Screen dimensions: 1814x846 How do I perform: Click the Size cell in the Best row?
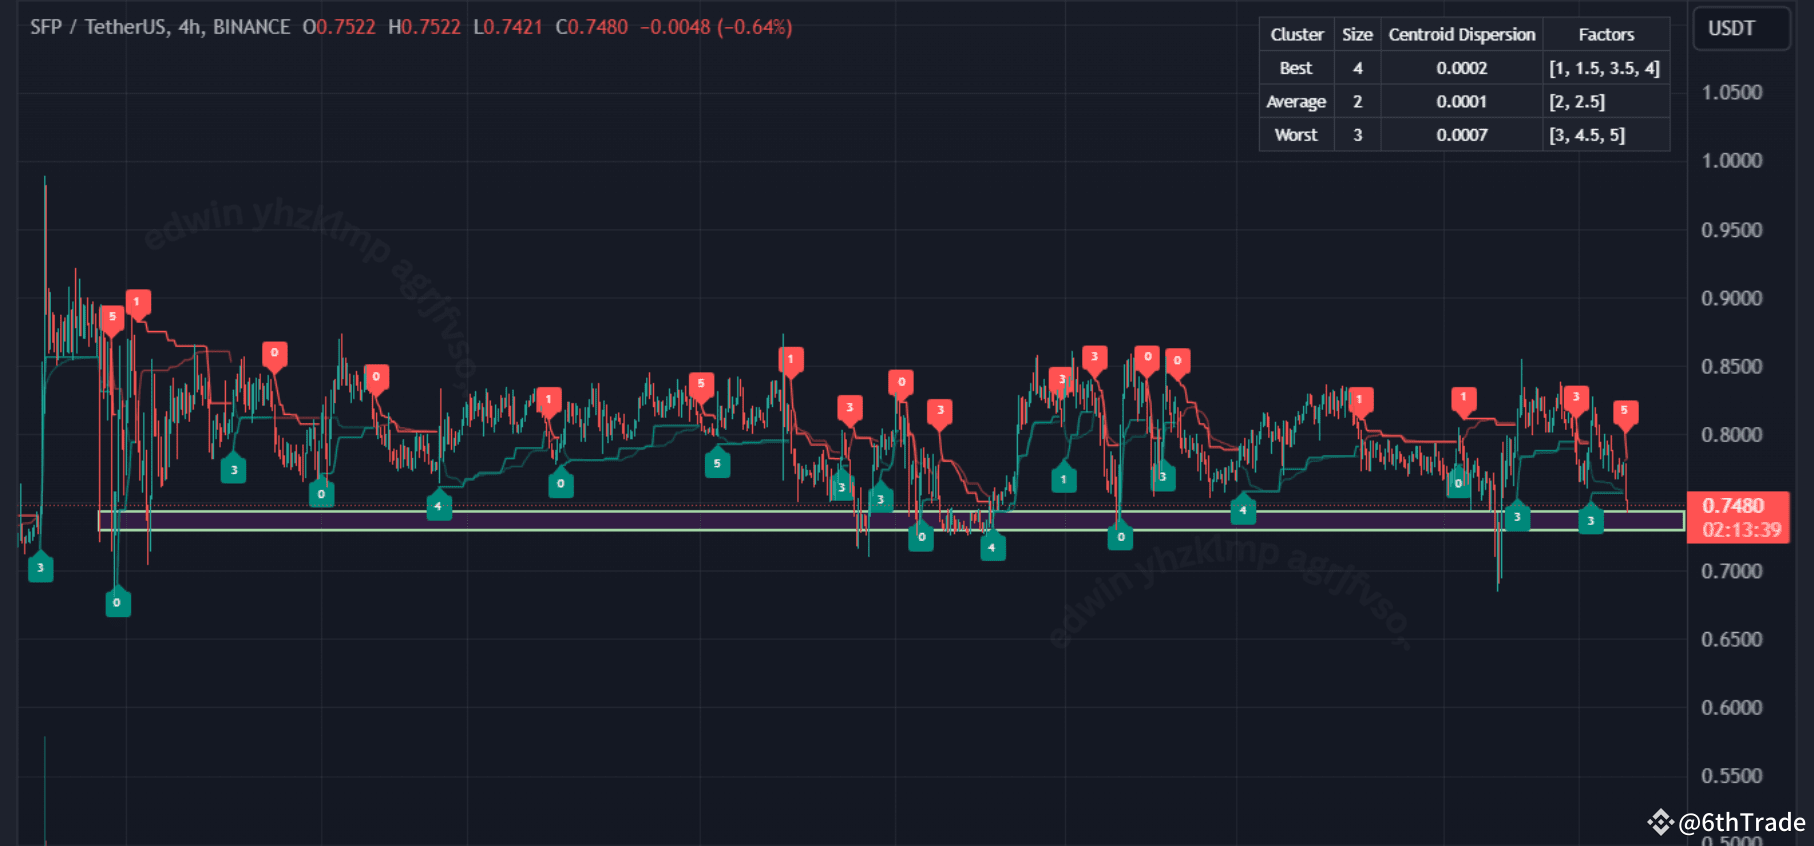coord(1357,68)
